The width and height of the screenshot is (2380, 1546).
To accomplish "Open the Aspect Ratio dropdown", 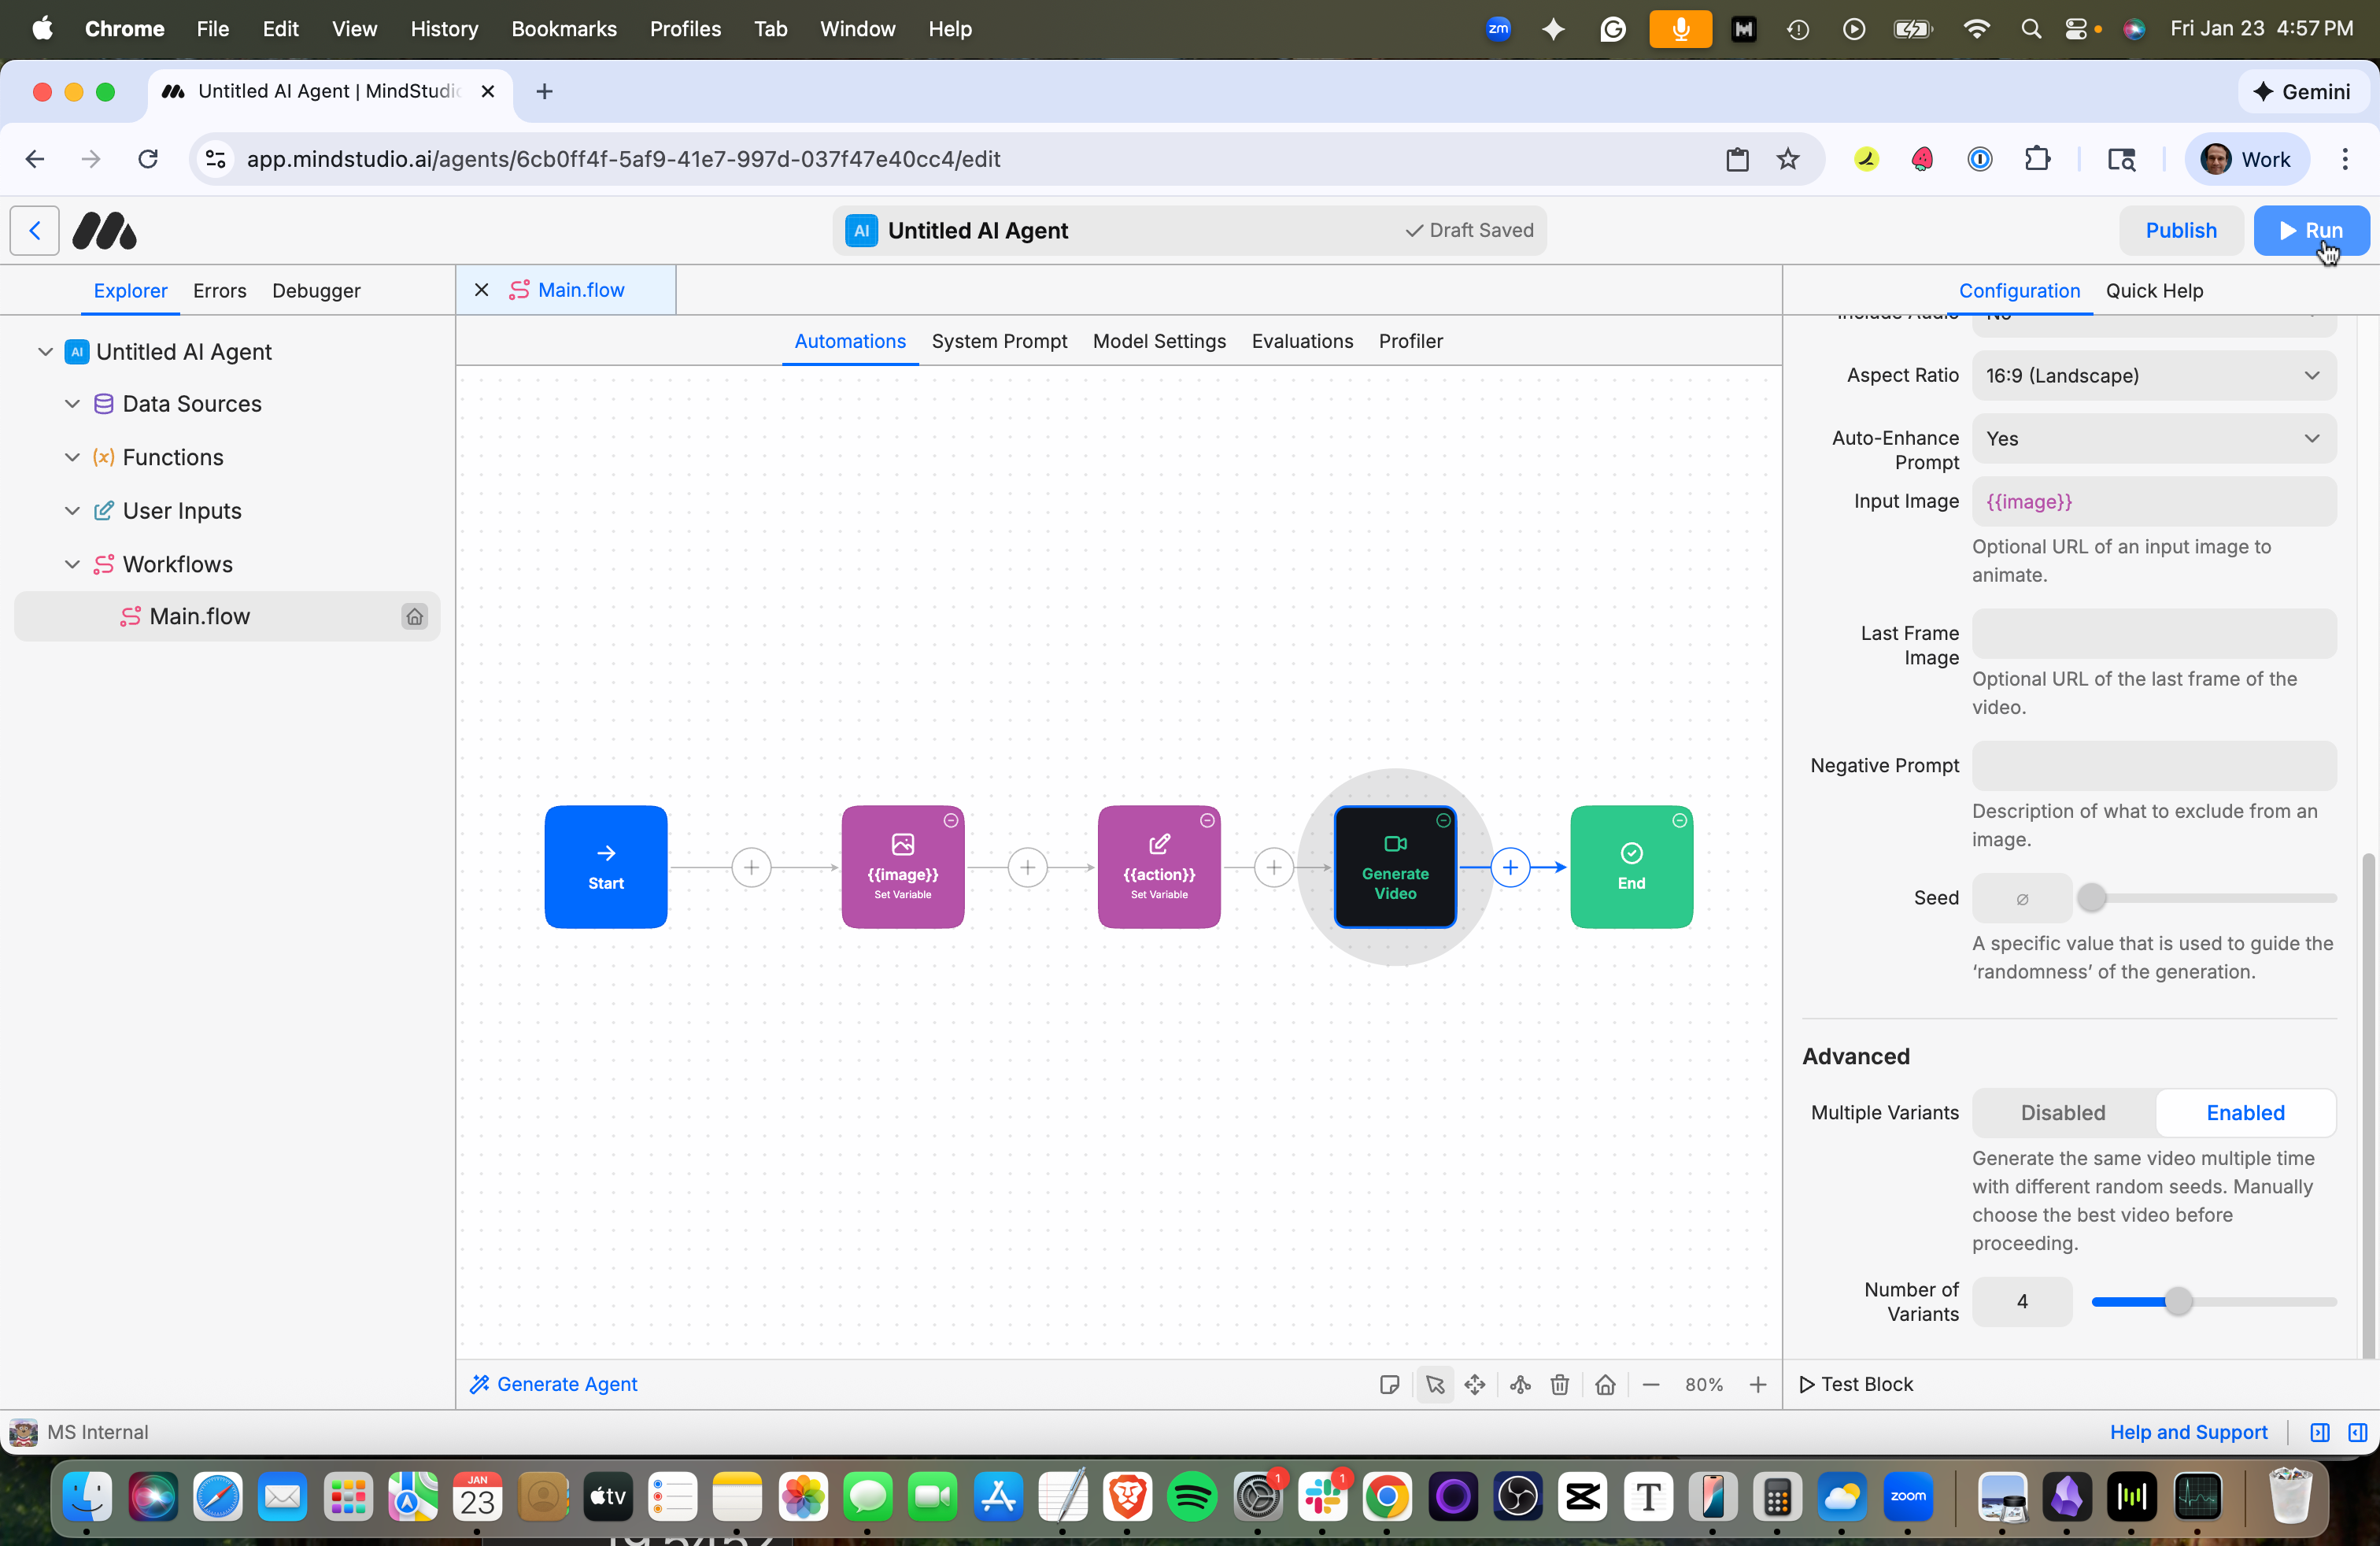I will [x=2153, y=376].
